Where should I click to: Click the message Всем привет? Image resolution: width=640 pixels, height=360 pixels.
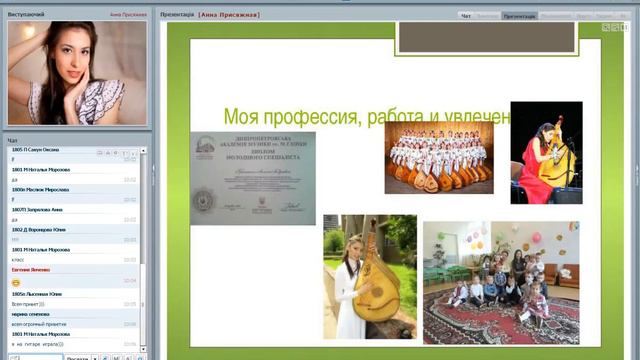coord(28,304)
